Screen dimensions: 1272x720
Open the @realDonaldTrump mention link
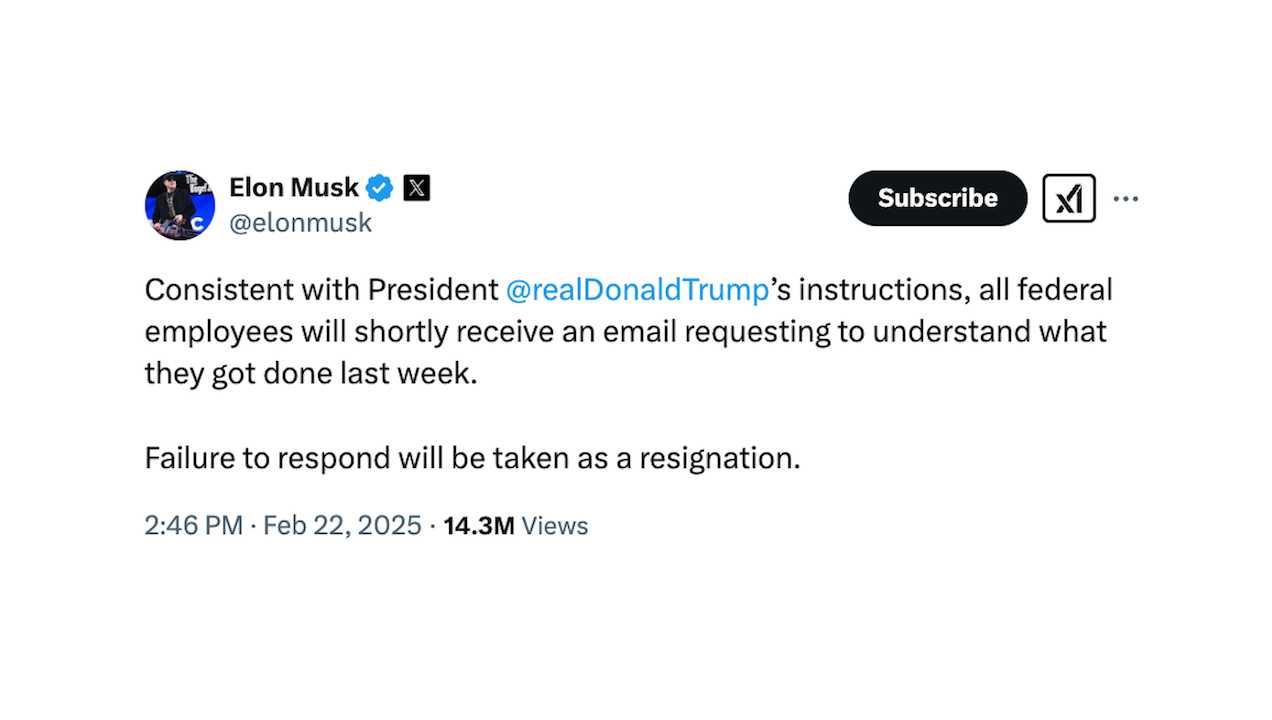pos(637,290)
